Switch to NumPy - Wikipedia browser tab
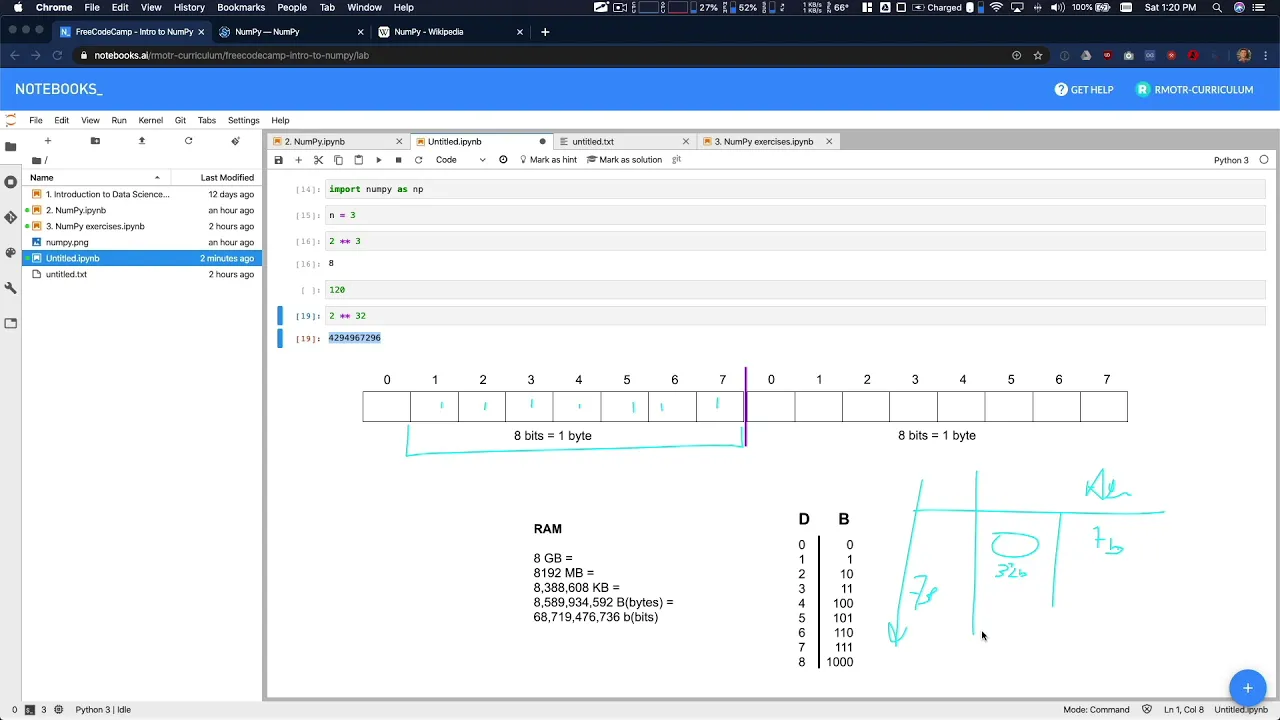 pos(449,32)
